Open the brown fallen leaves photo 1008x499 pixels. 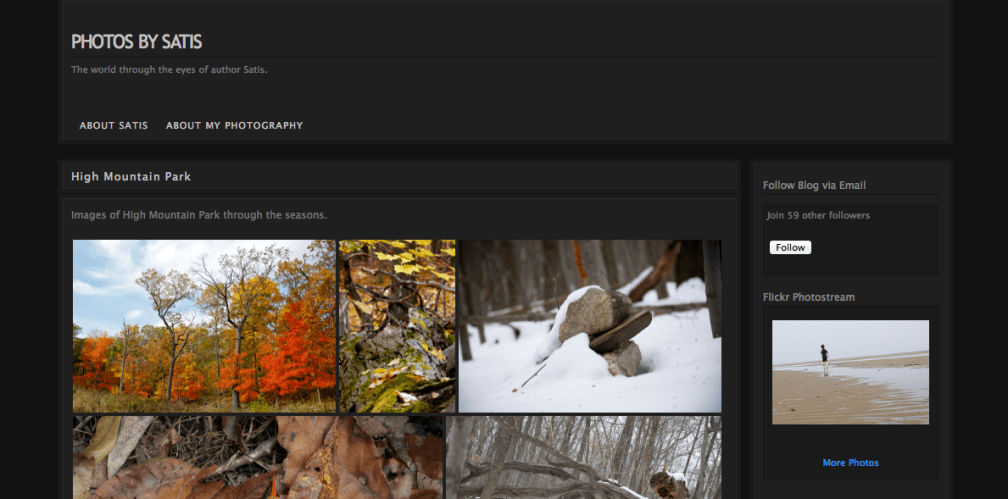pyautogui.click(x=258, y=457)
